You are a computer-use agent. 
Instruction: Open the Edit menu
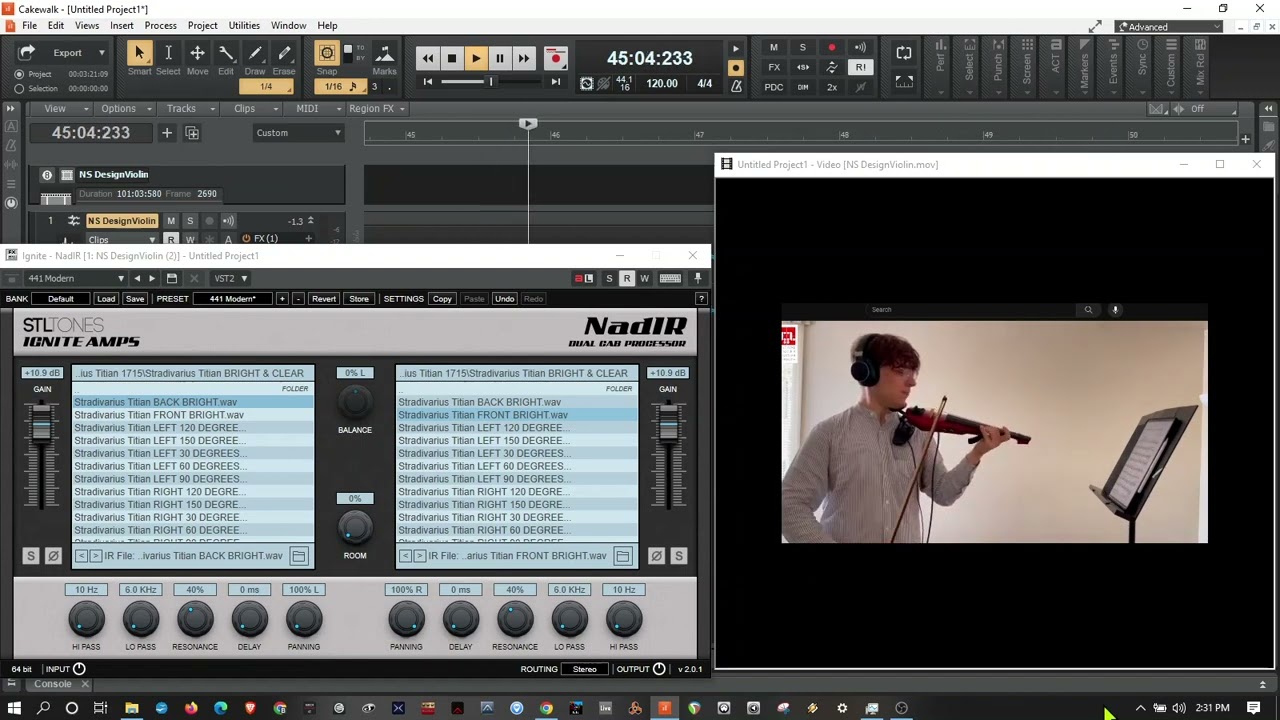pyautogui.click(x=56, y=25)
